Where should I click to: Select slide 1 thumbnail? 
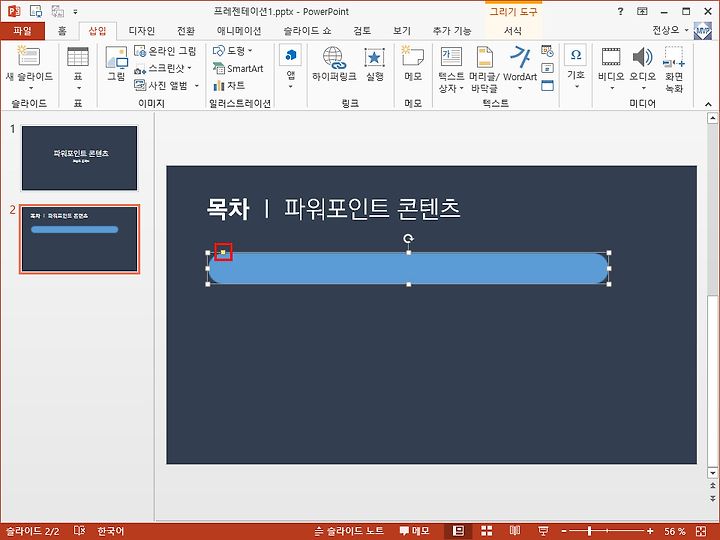(x=79, y=158)
